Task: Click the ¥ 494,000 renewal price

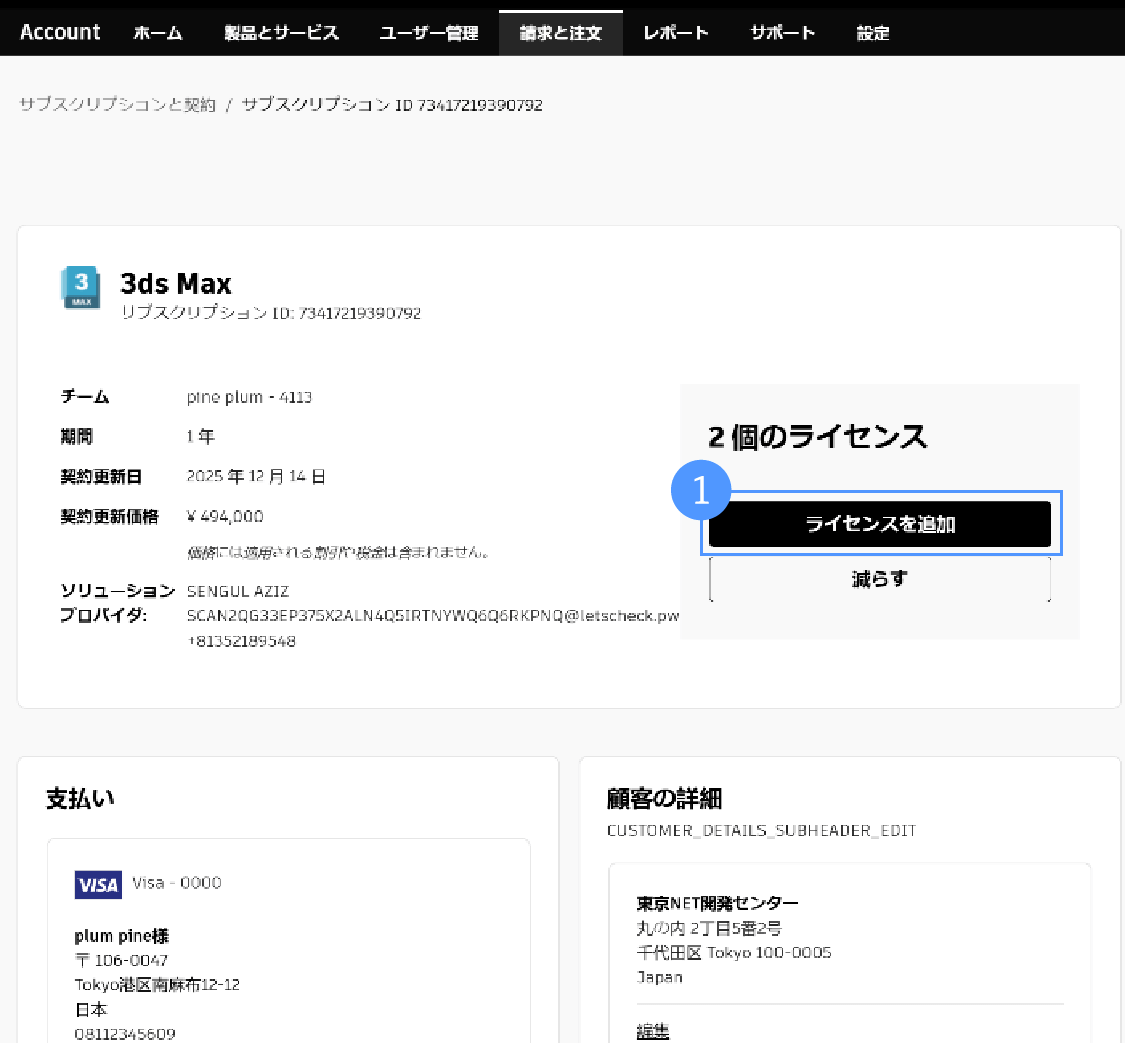Action: (225, 516)
